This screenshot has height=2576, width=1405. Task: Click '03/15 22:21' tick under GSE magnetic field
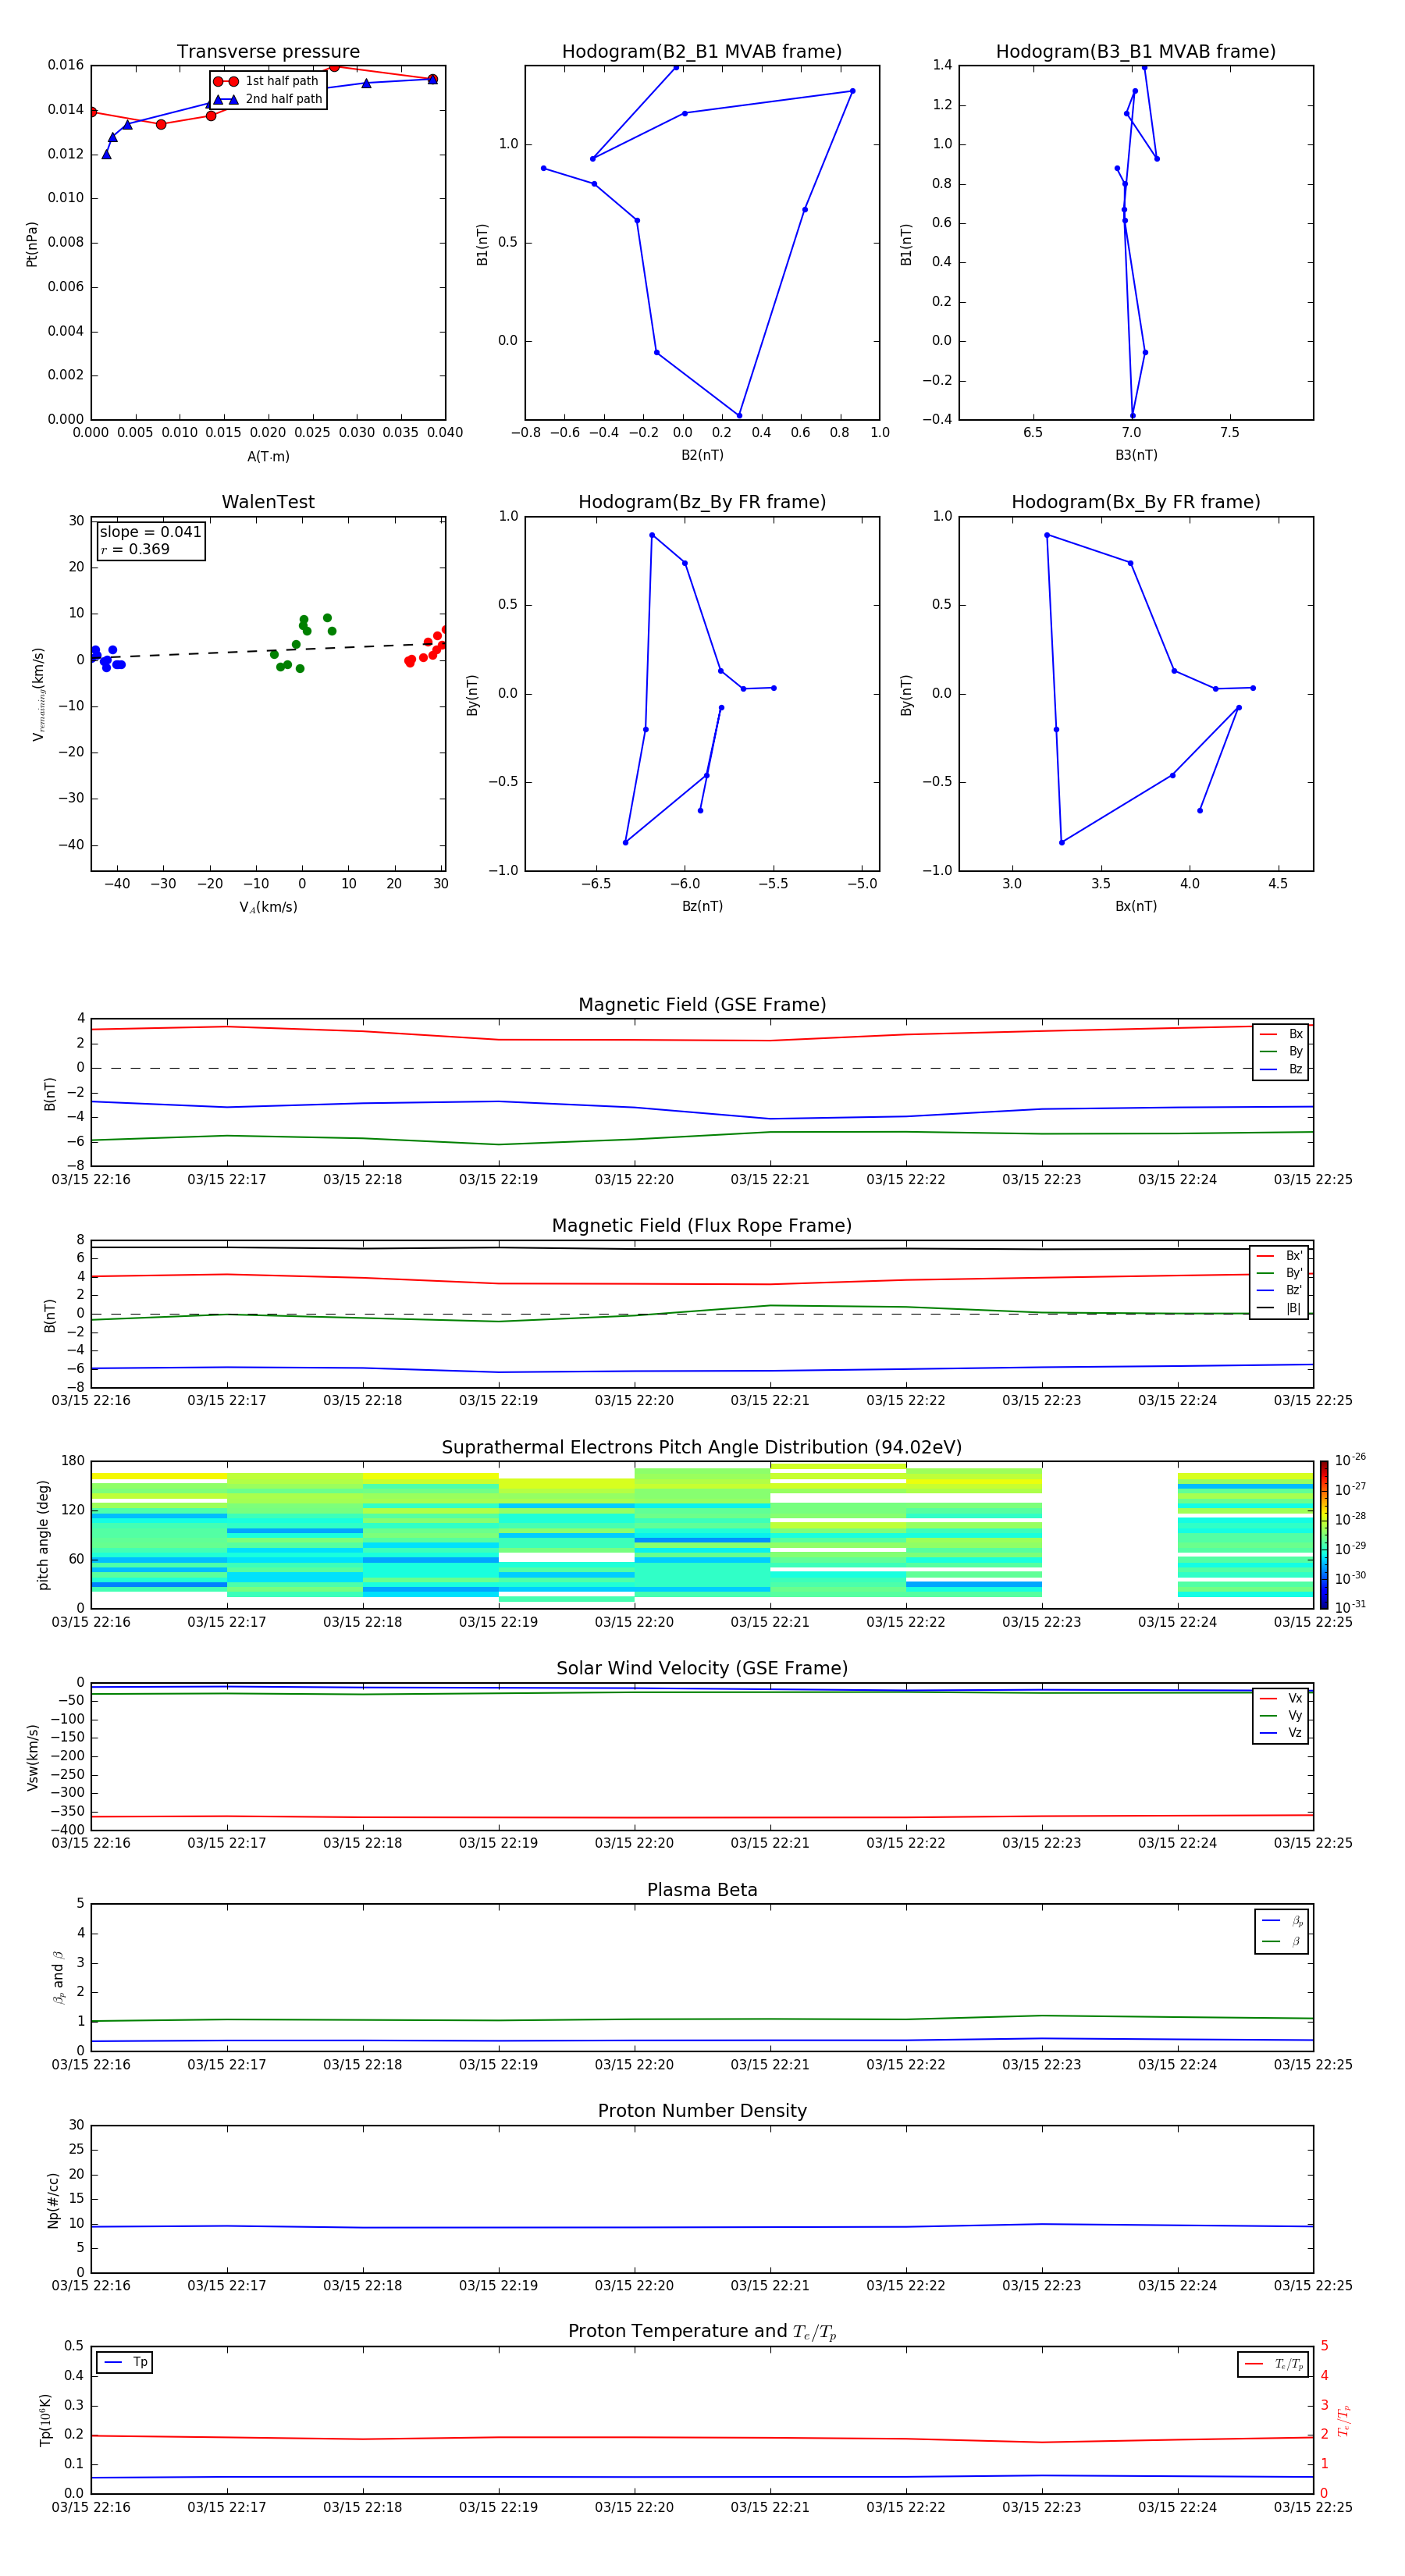pos(770,1180)
